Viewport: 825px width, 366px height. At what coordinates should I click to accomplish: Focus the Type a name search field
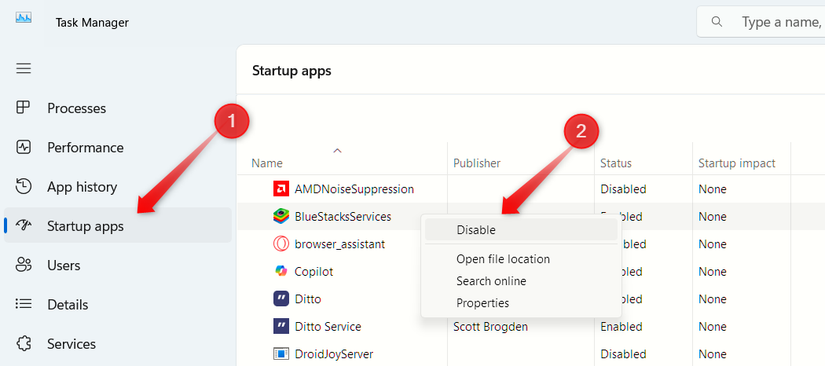[x=761, y=22]
